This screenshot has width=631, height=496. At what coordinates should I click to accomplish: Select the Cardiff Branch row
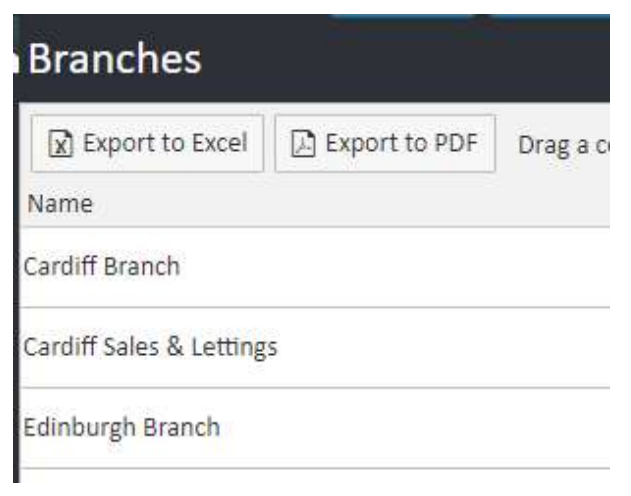click(104, 267)
